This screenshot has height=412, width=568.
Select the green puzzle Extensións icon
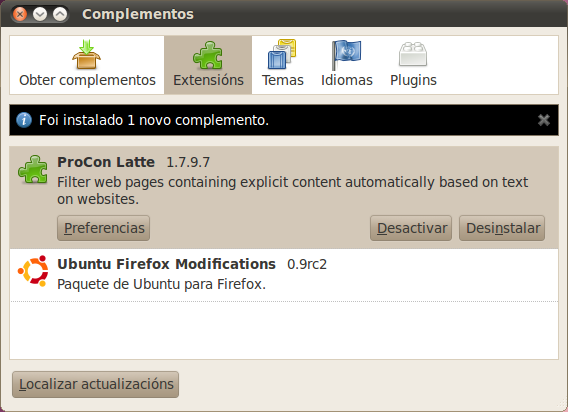pos(208,55)
